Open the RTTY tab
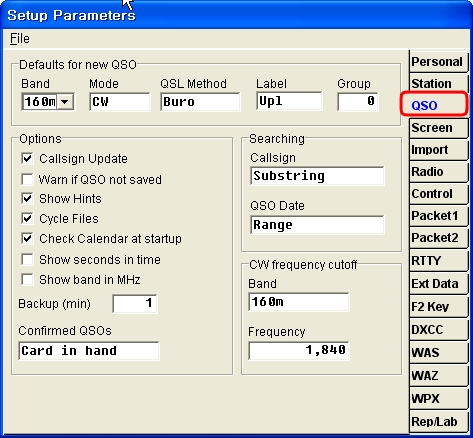This screenshot has width=473, height=438. tap(438, 261)
